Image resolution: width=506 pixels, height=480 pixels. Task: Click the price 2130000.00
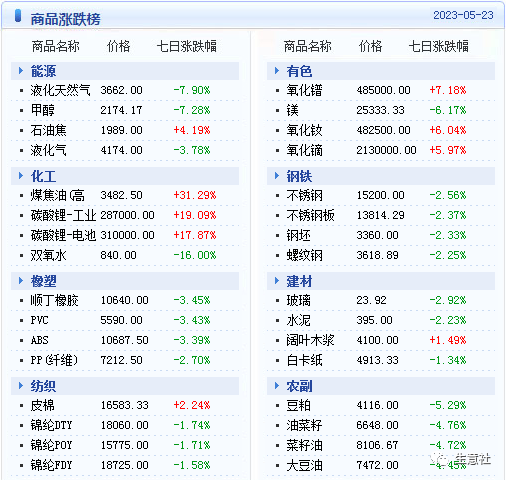click(386, 150)
